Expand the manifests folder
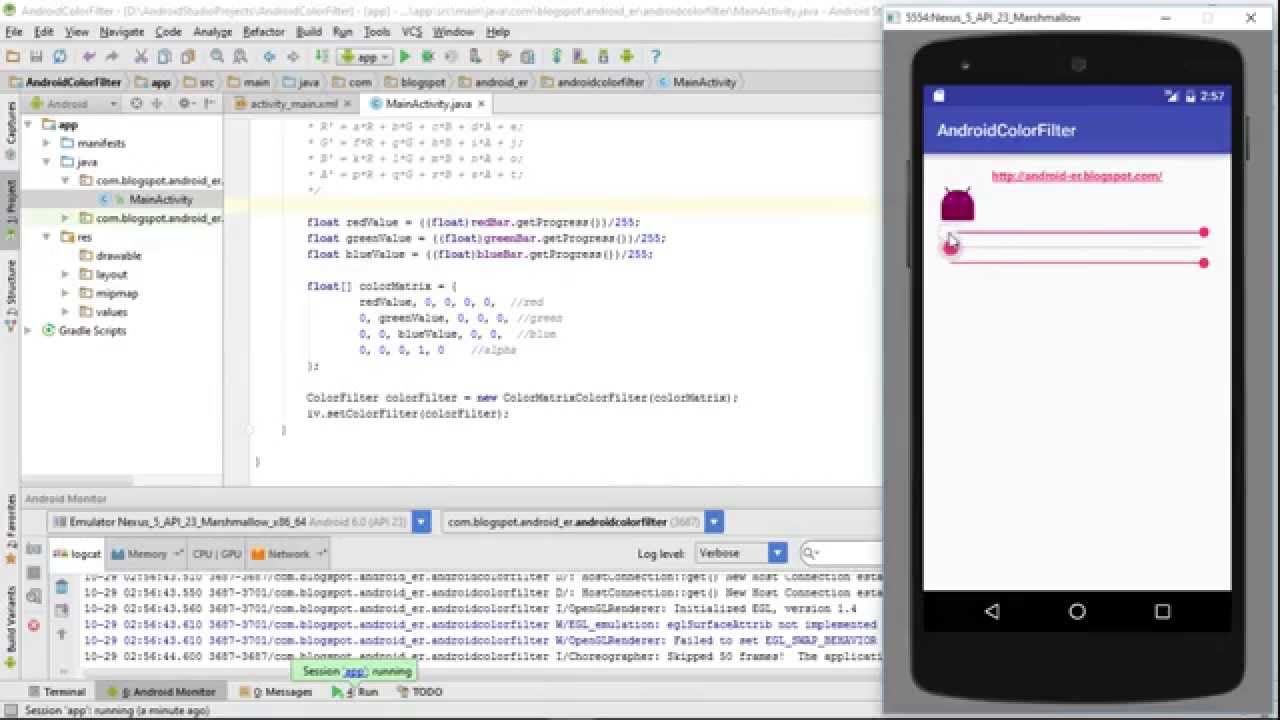 coord(46,143)
